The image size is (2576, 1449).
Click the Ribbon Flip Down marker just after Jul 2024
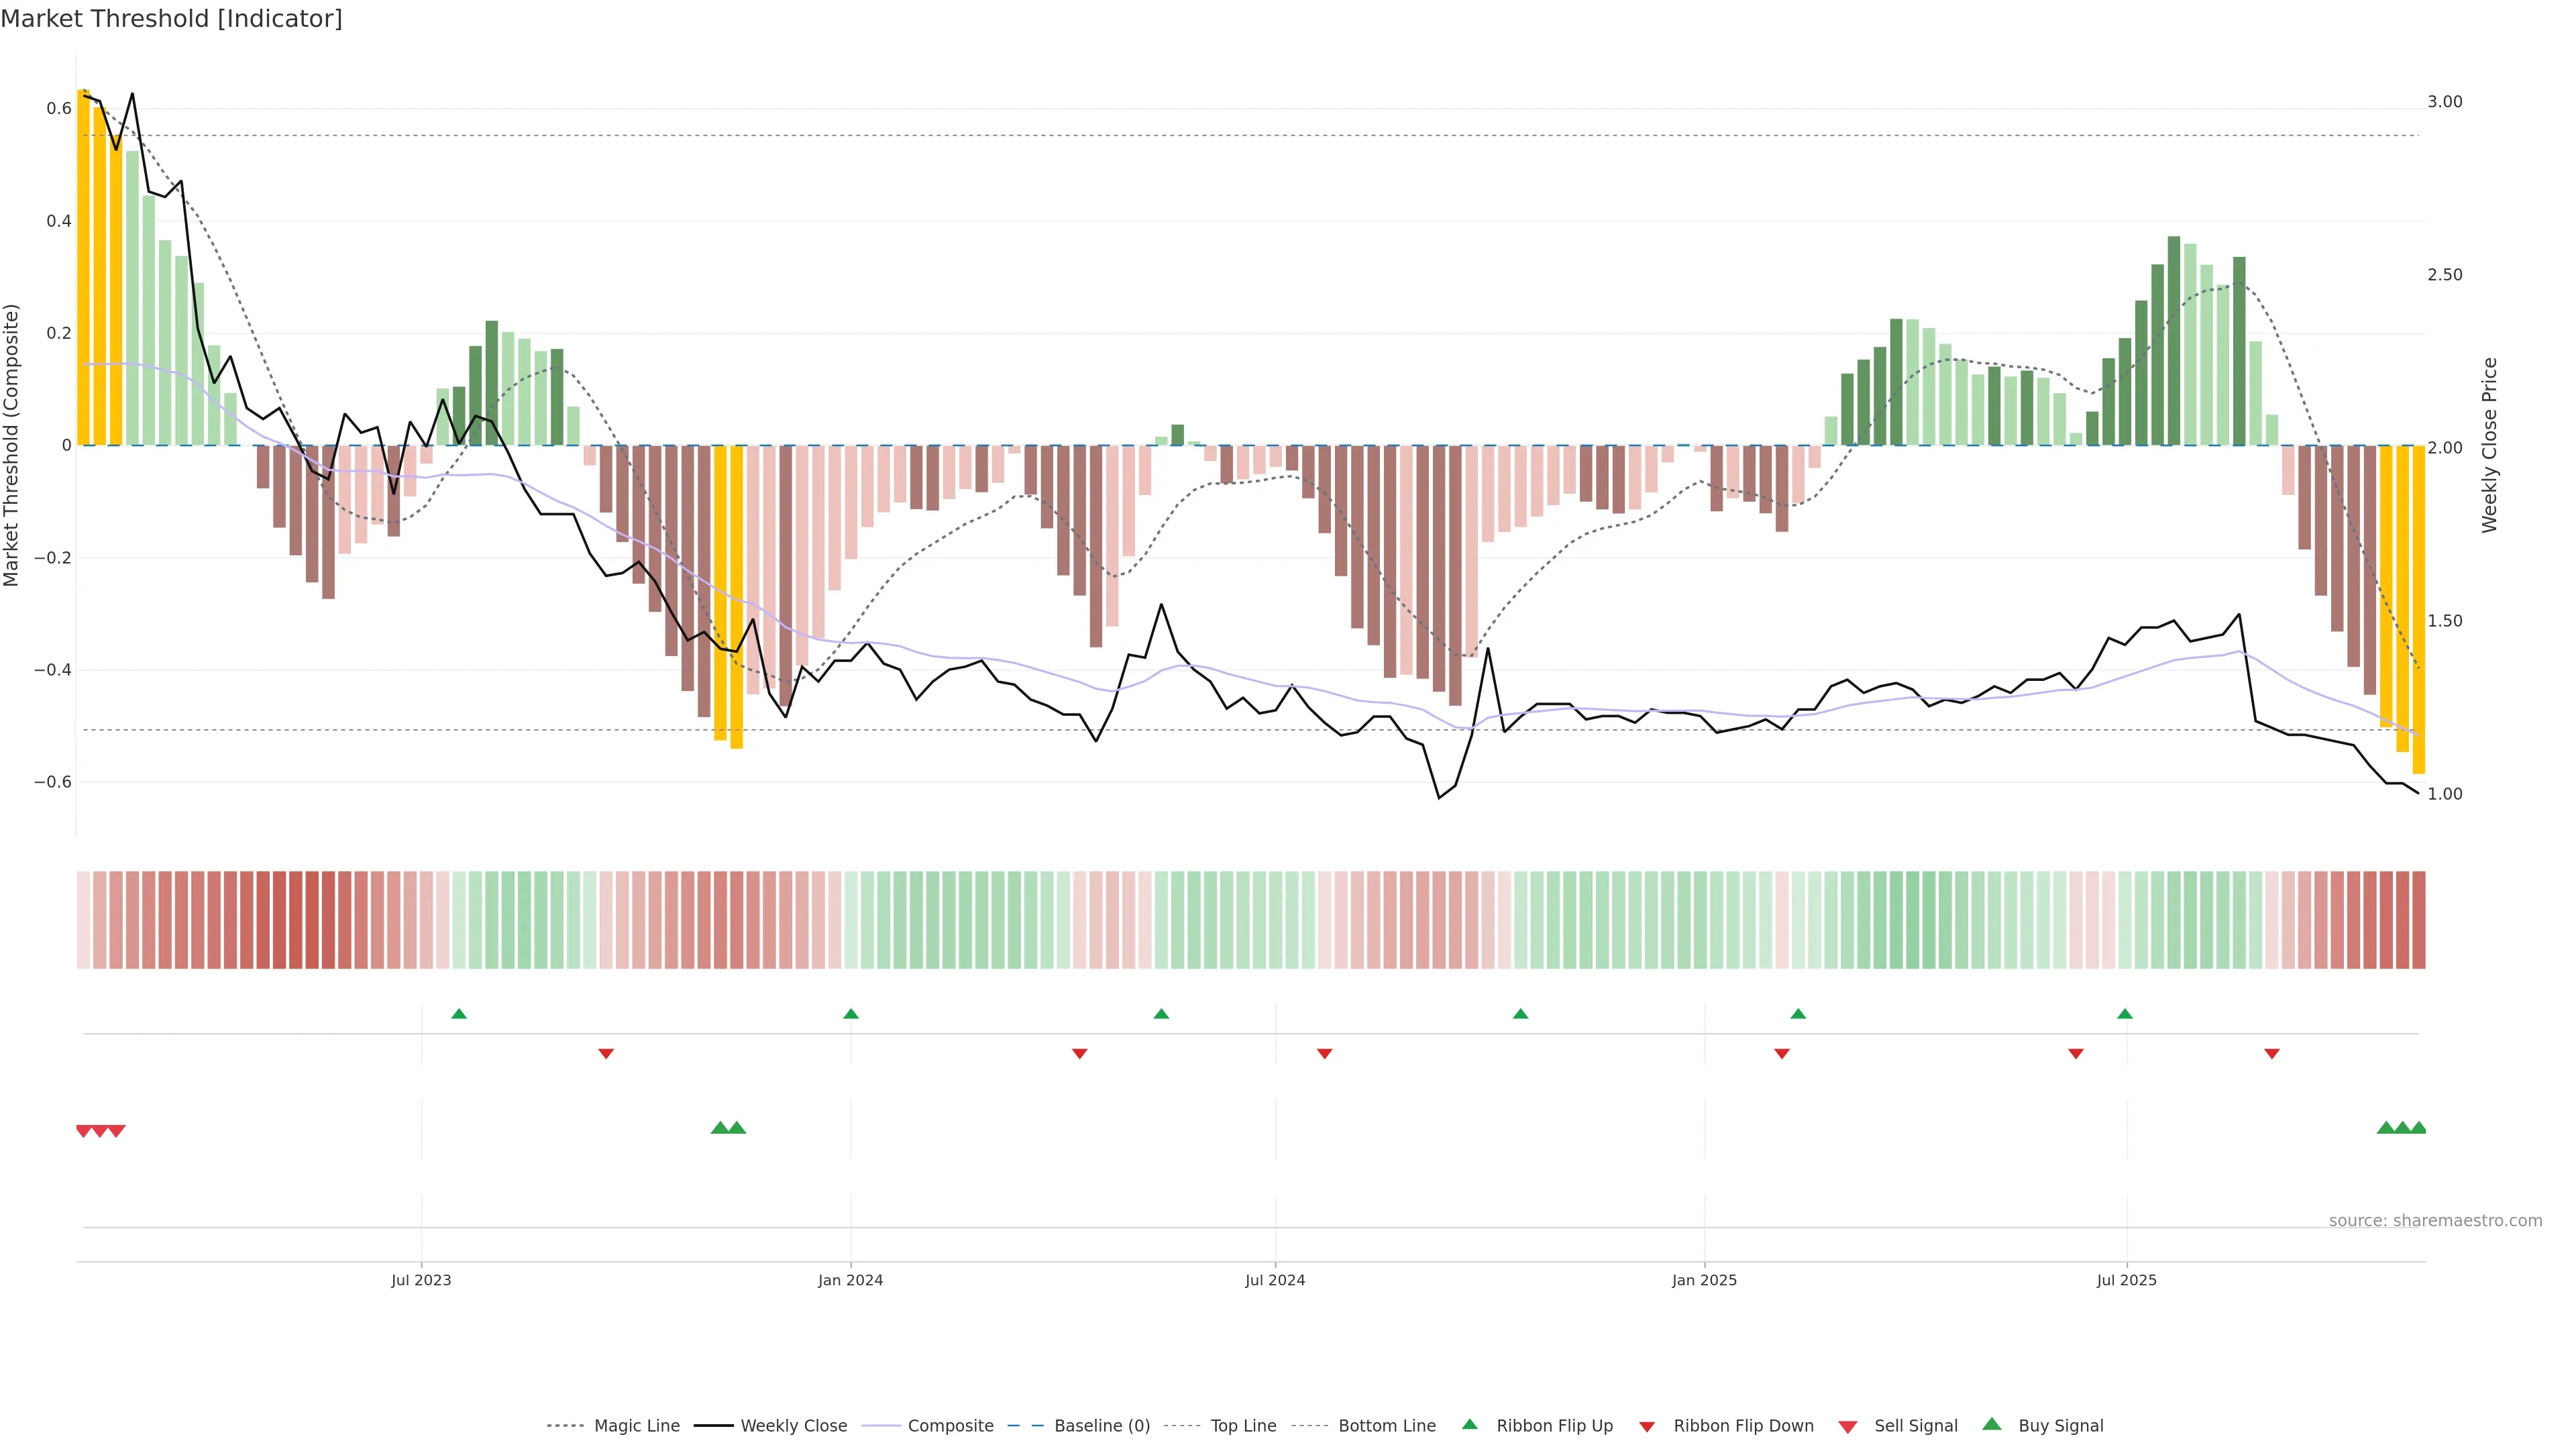[x=1324, y=1053]
